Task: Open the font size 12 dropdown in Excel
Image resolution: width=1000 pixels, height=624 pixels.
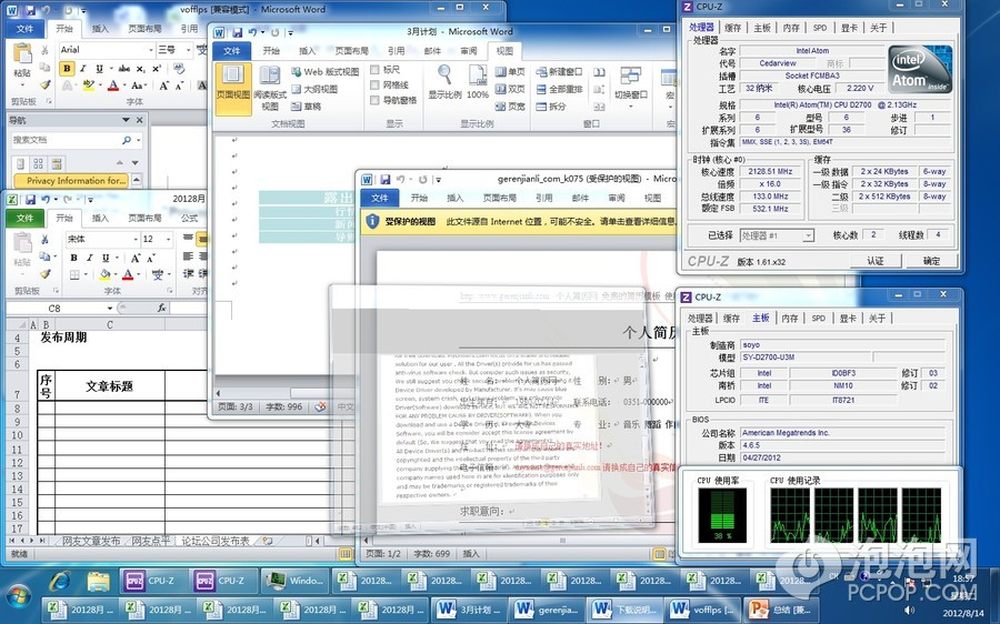Action: (x=168, y=239)
